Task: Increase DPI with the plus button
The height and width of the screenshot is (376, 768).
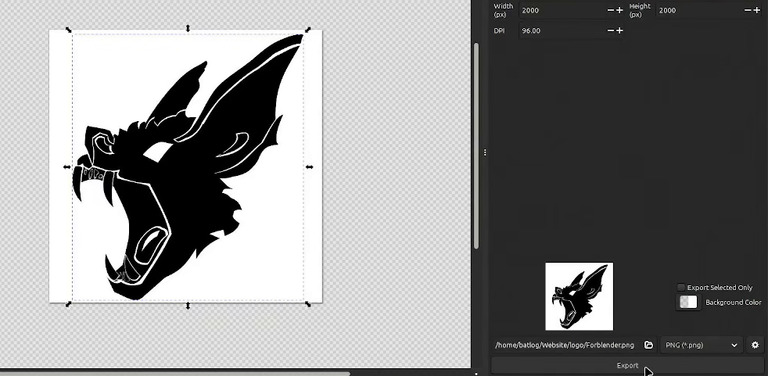Action: pos(620,31)
